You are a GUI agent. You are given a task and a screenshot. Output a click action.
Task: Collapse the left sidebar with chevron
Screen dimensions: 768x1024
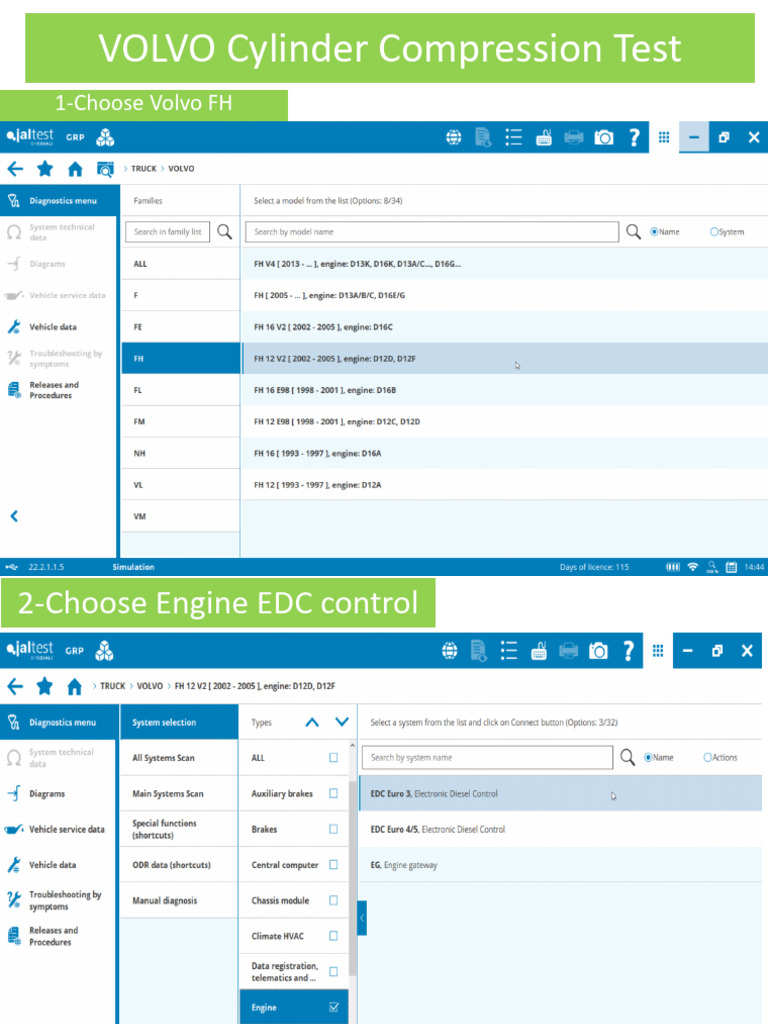click(14, 517)
